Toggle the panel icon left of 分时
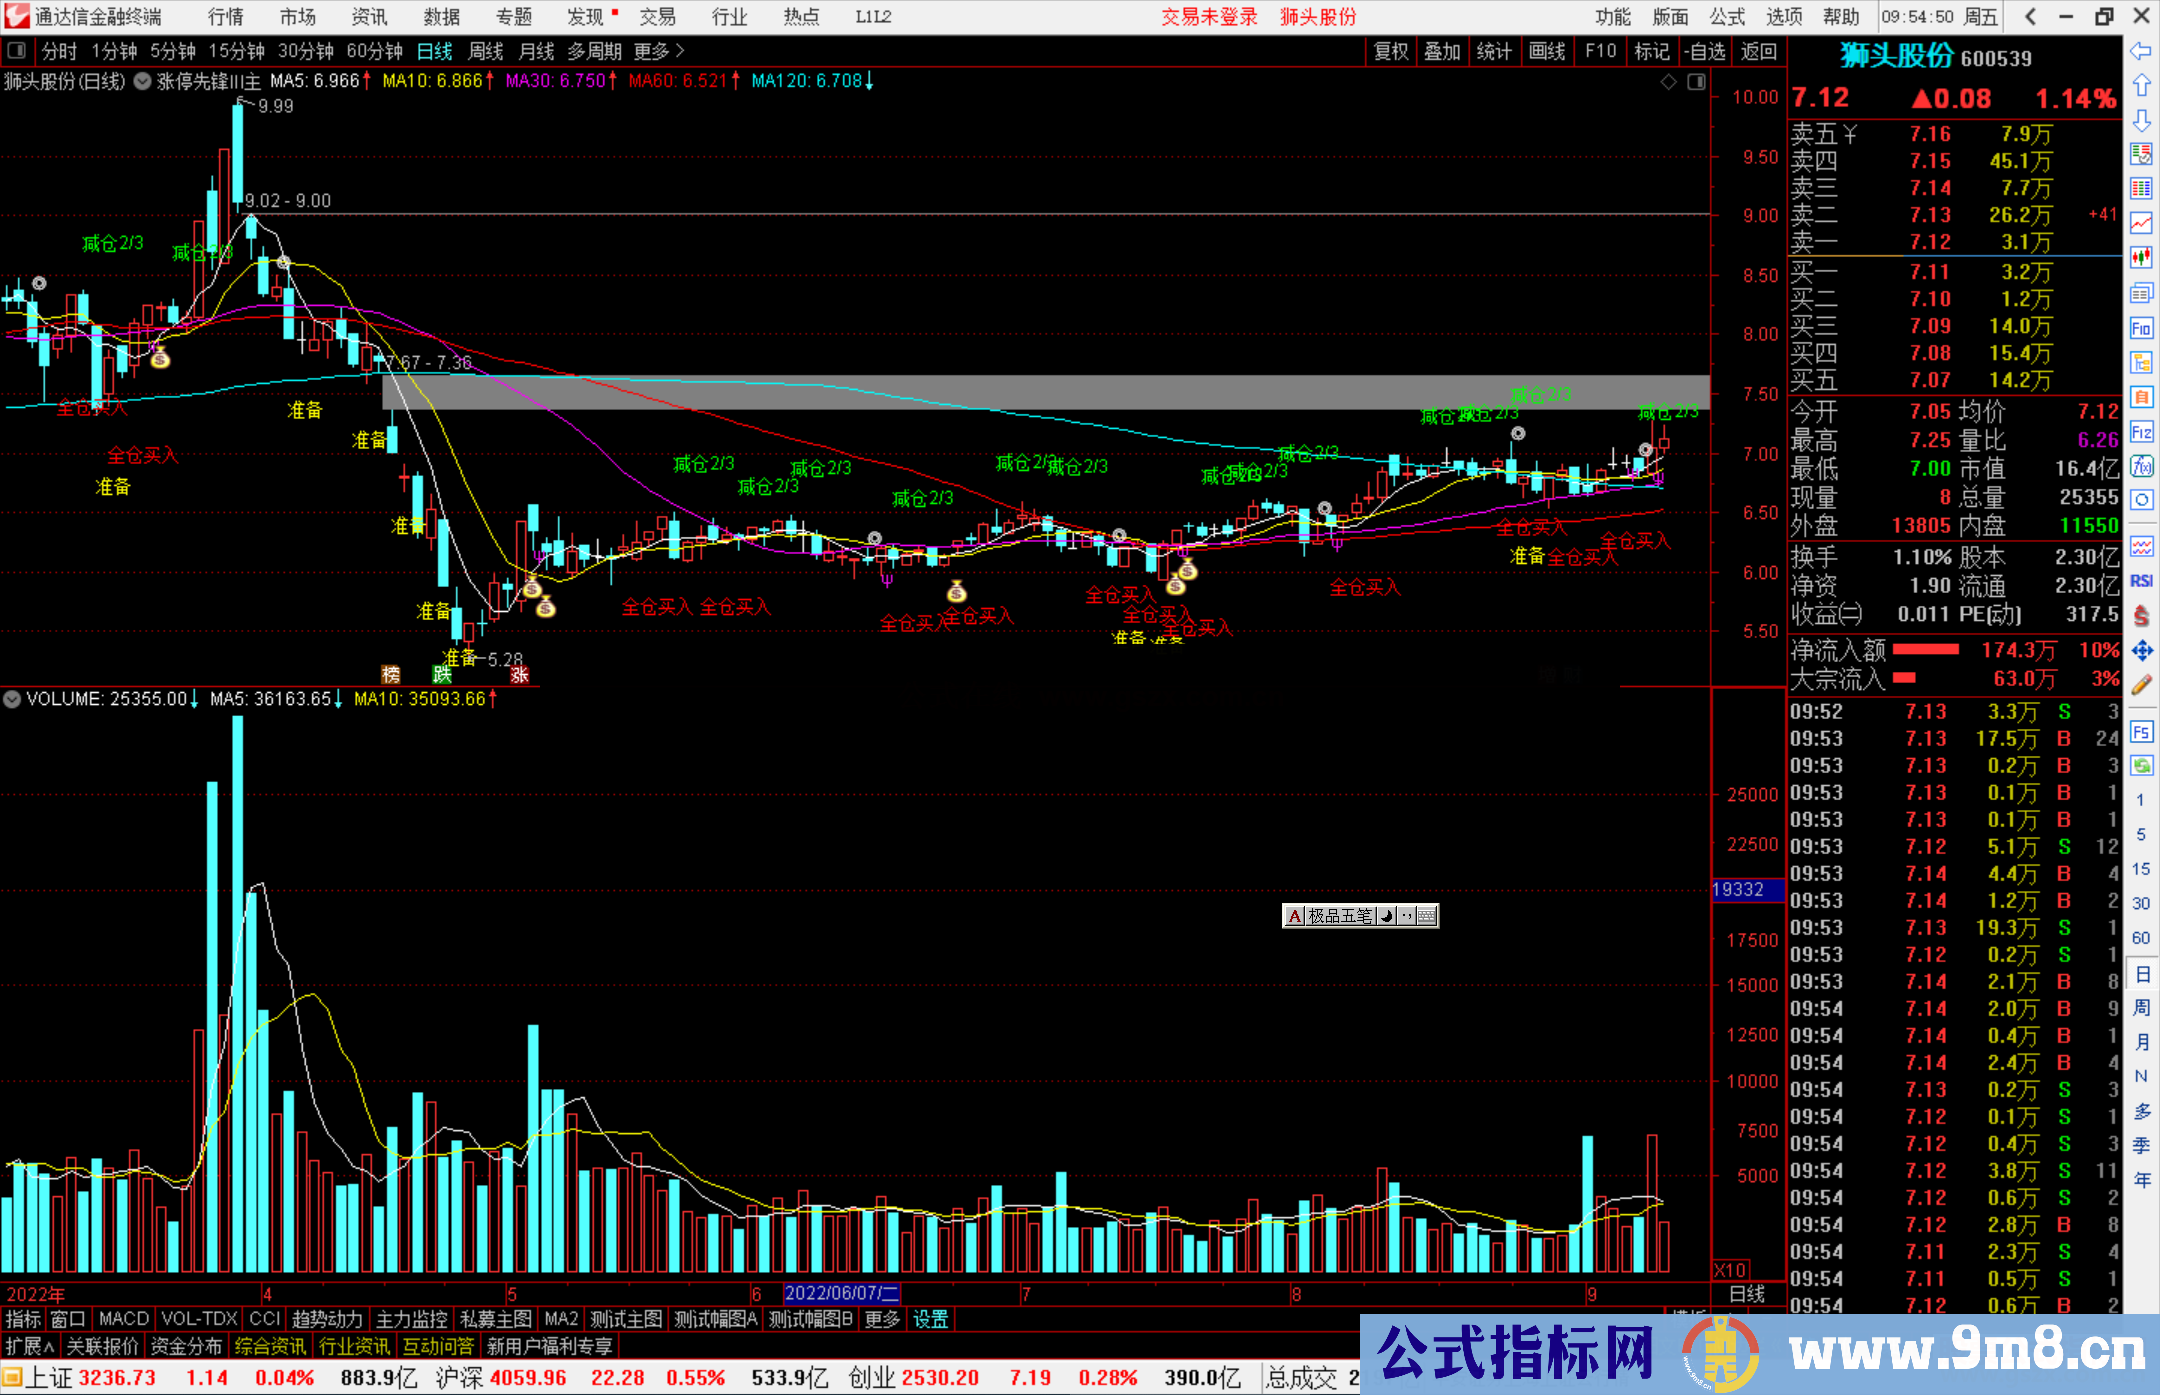The width and height of the screenshot is (2160, 1395). [16, 51]
